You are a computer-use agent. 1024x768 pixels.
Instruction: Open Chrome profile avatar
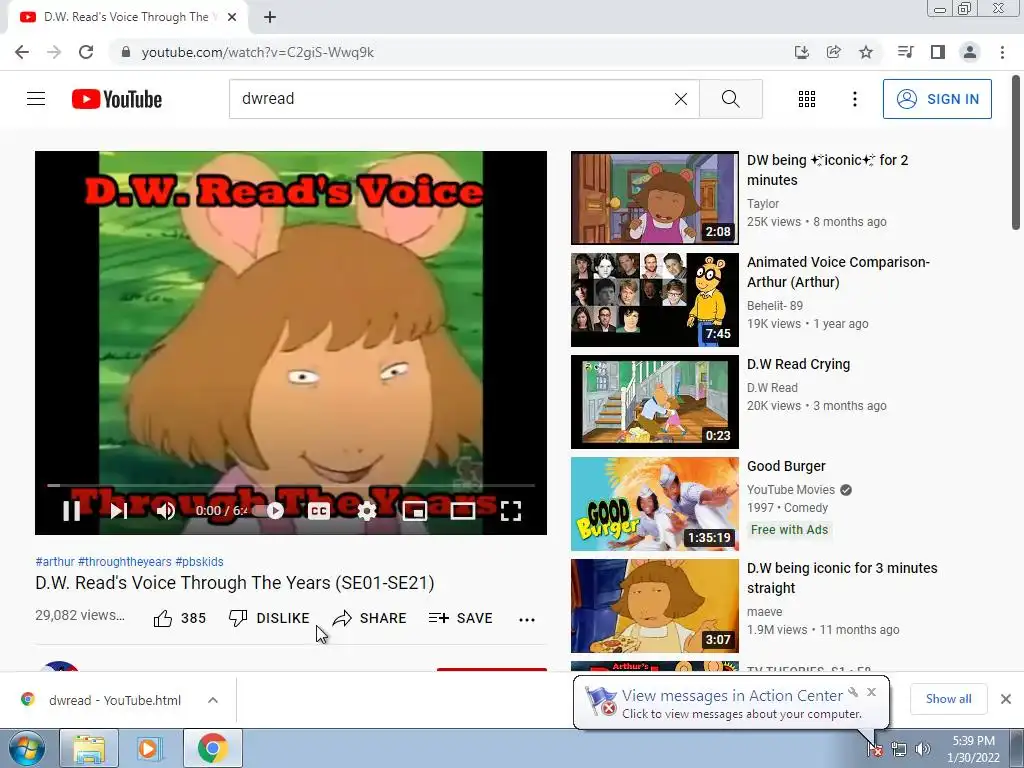(970, 52)
